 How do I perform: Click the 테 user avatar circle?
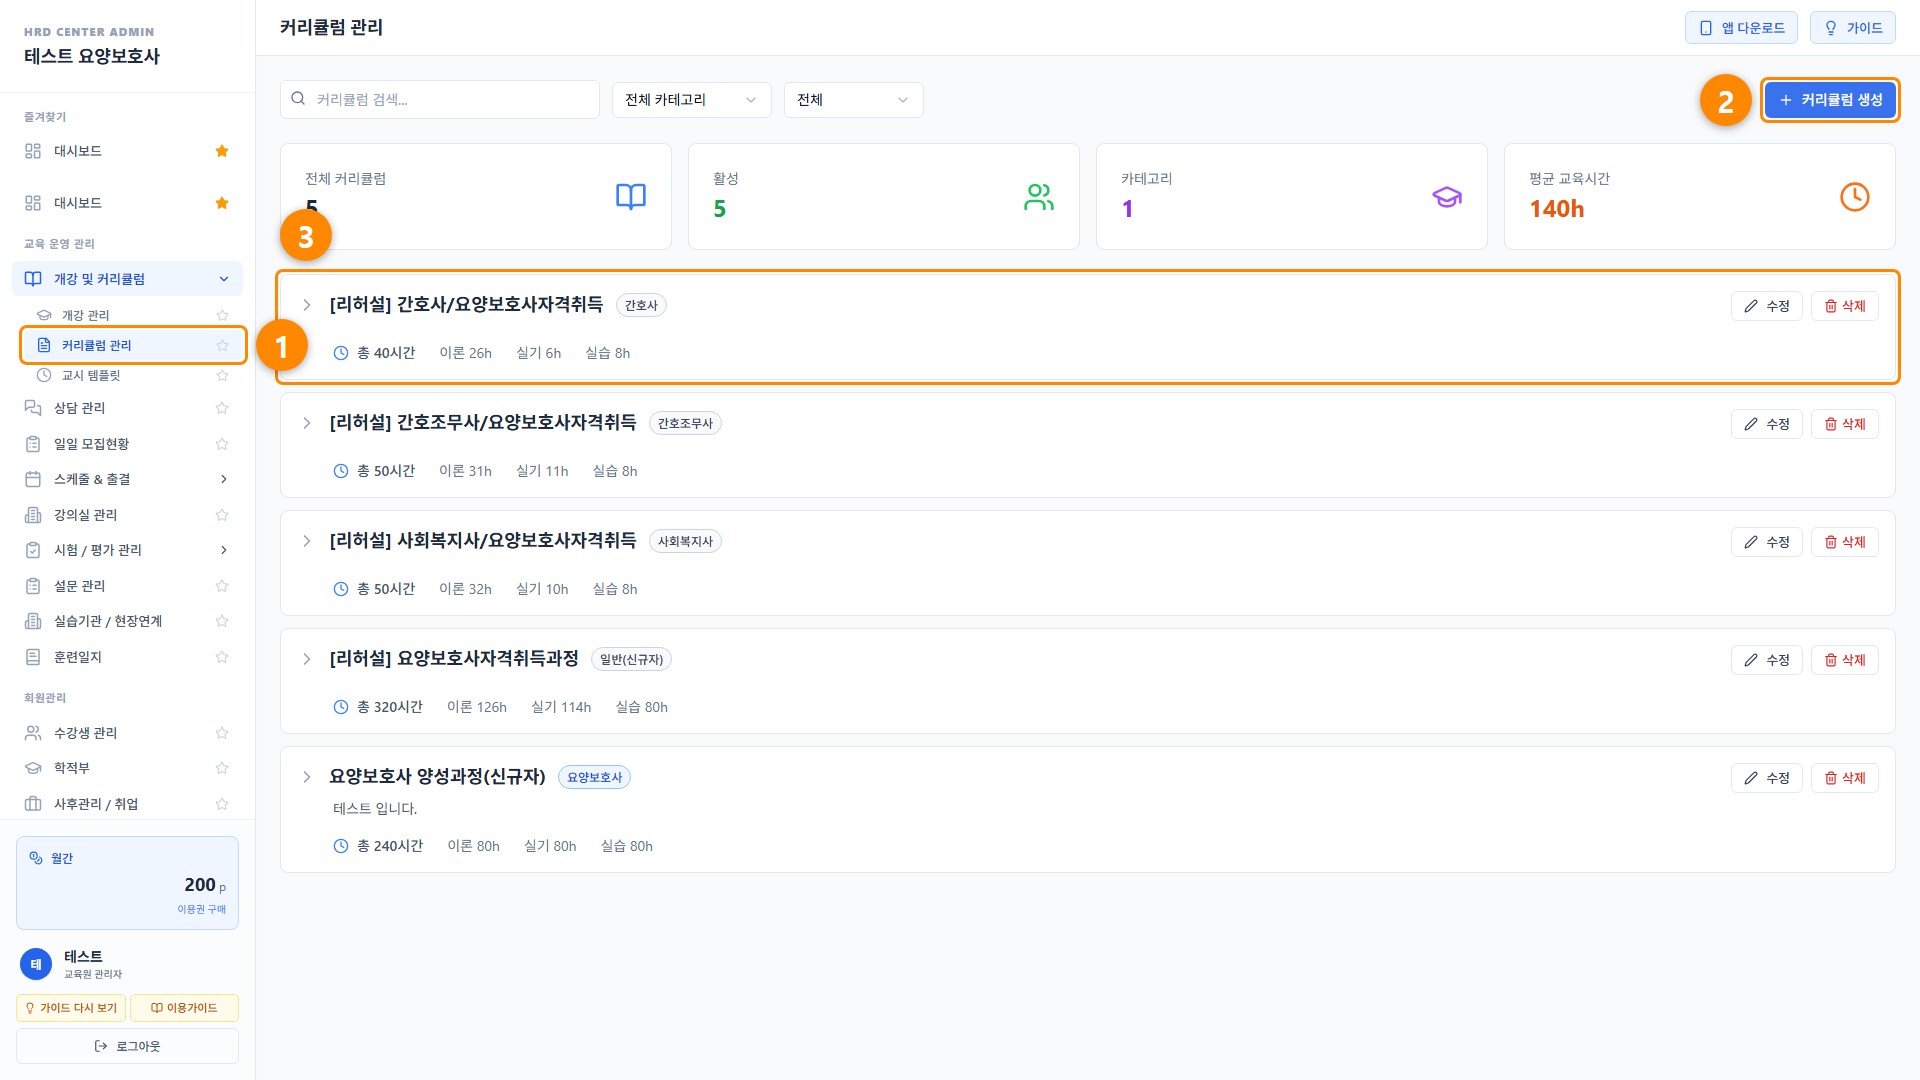click(36, 964)
